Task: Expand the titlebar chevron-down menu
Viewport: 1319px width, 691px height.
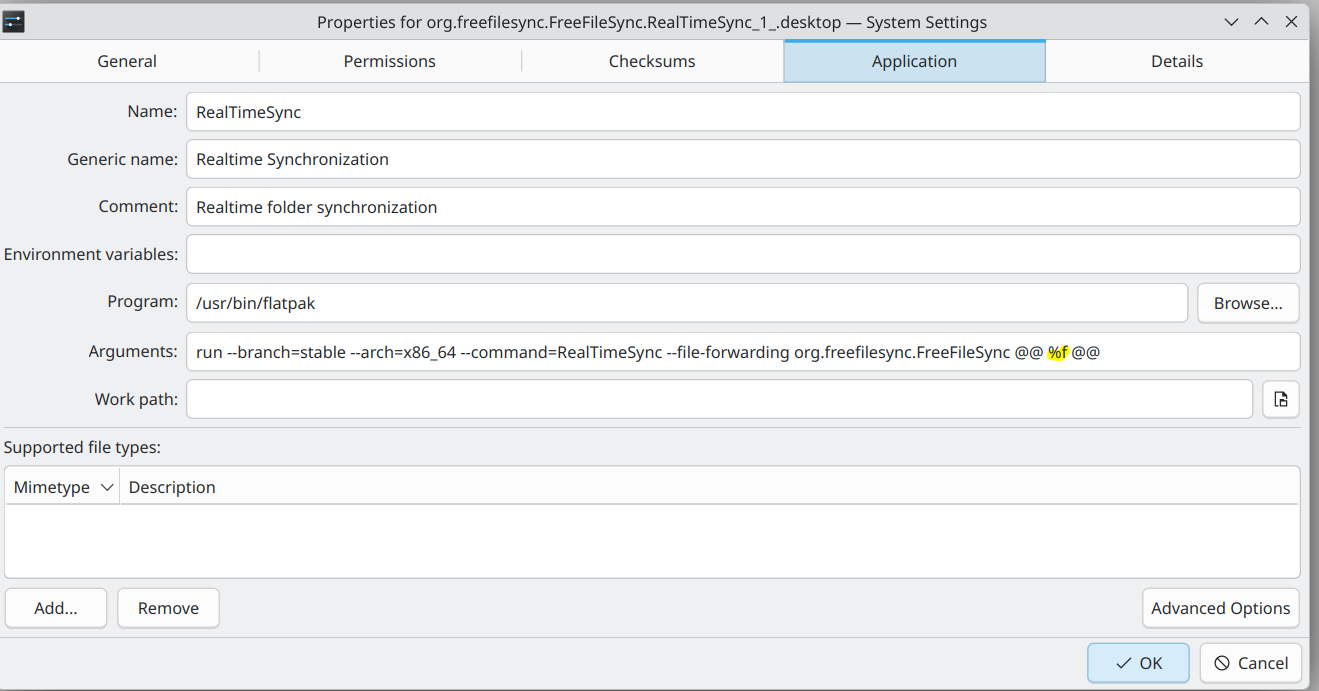Action: (1232, 21)
